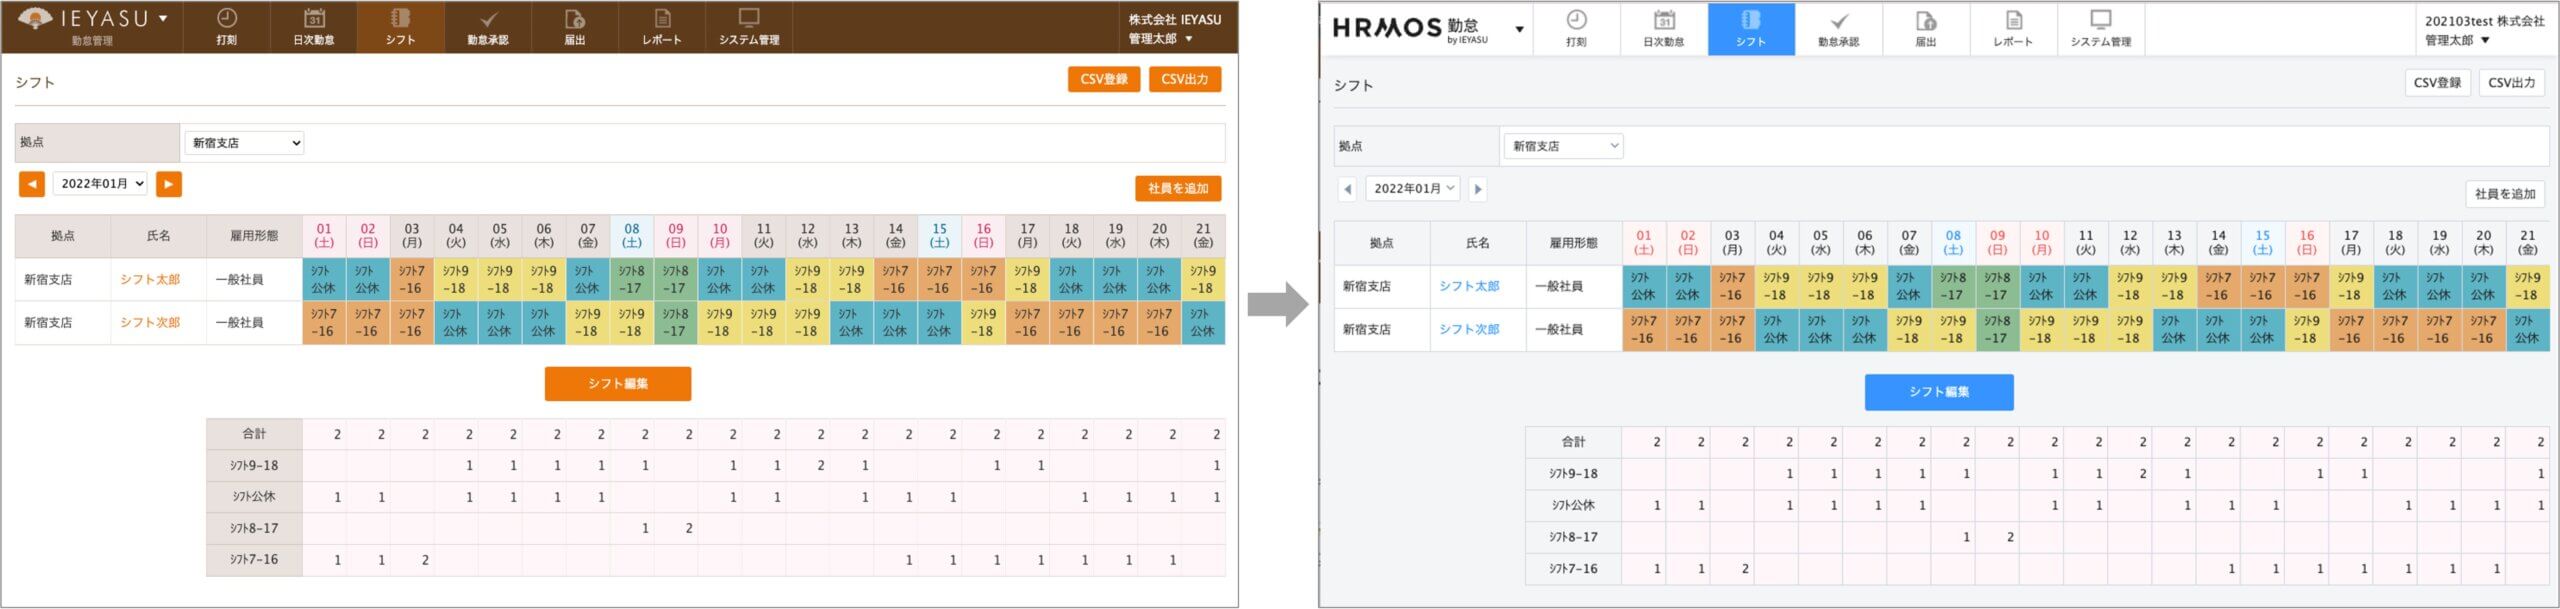Click the orange previous month arrow
2560x609 pixels.
(x=32, y=184)
